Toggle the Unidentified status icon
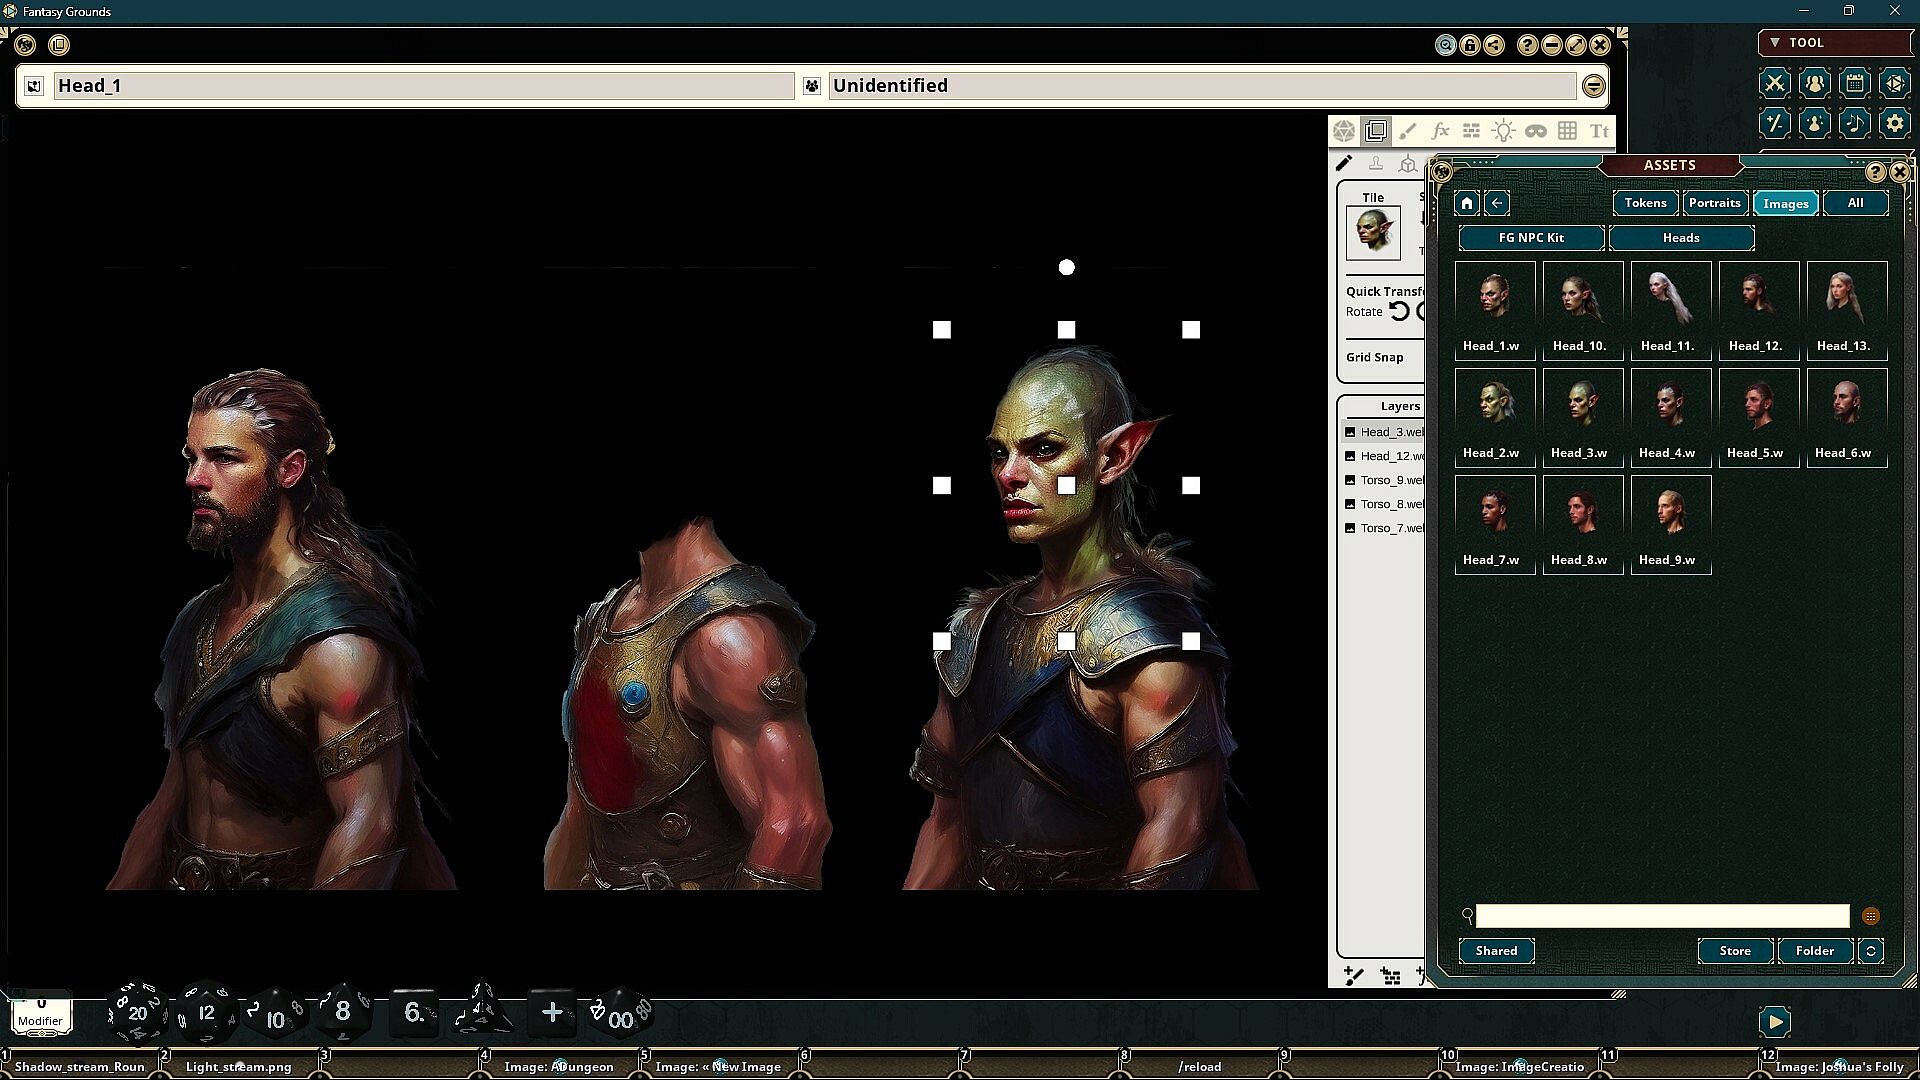This screenshot has width=1920, height=1080. pos(811,86)
